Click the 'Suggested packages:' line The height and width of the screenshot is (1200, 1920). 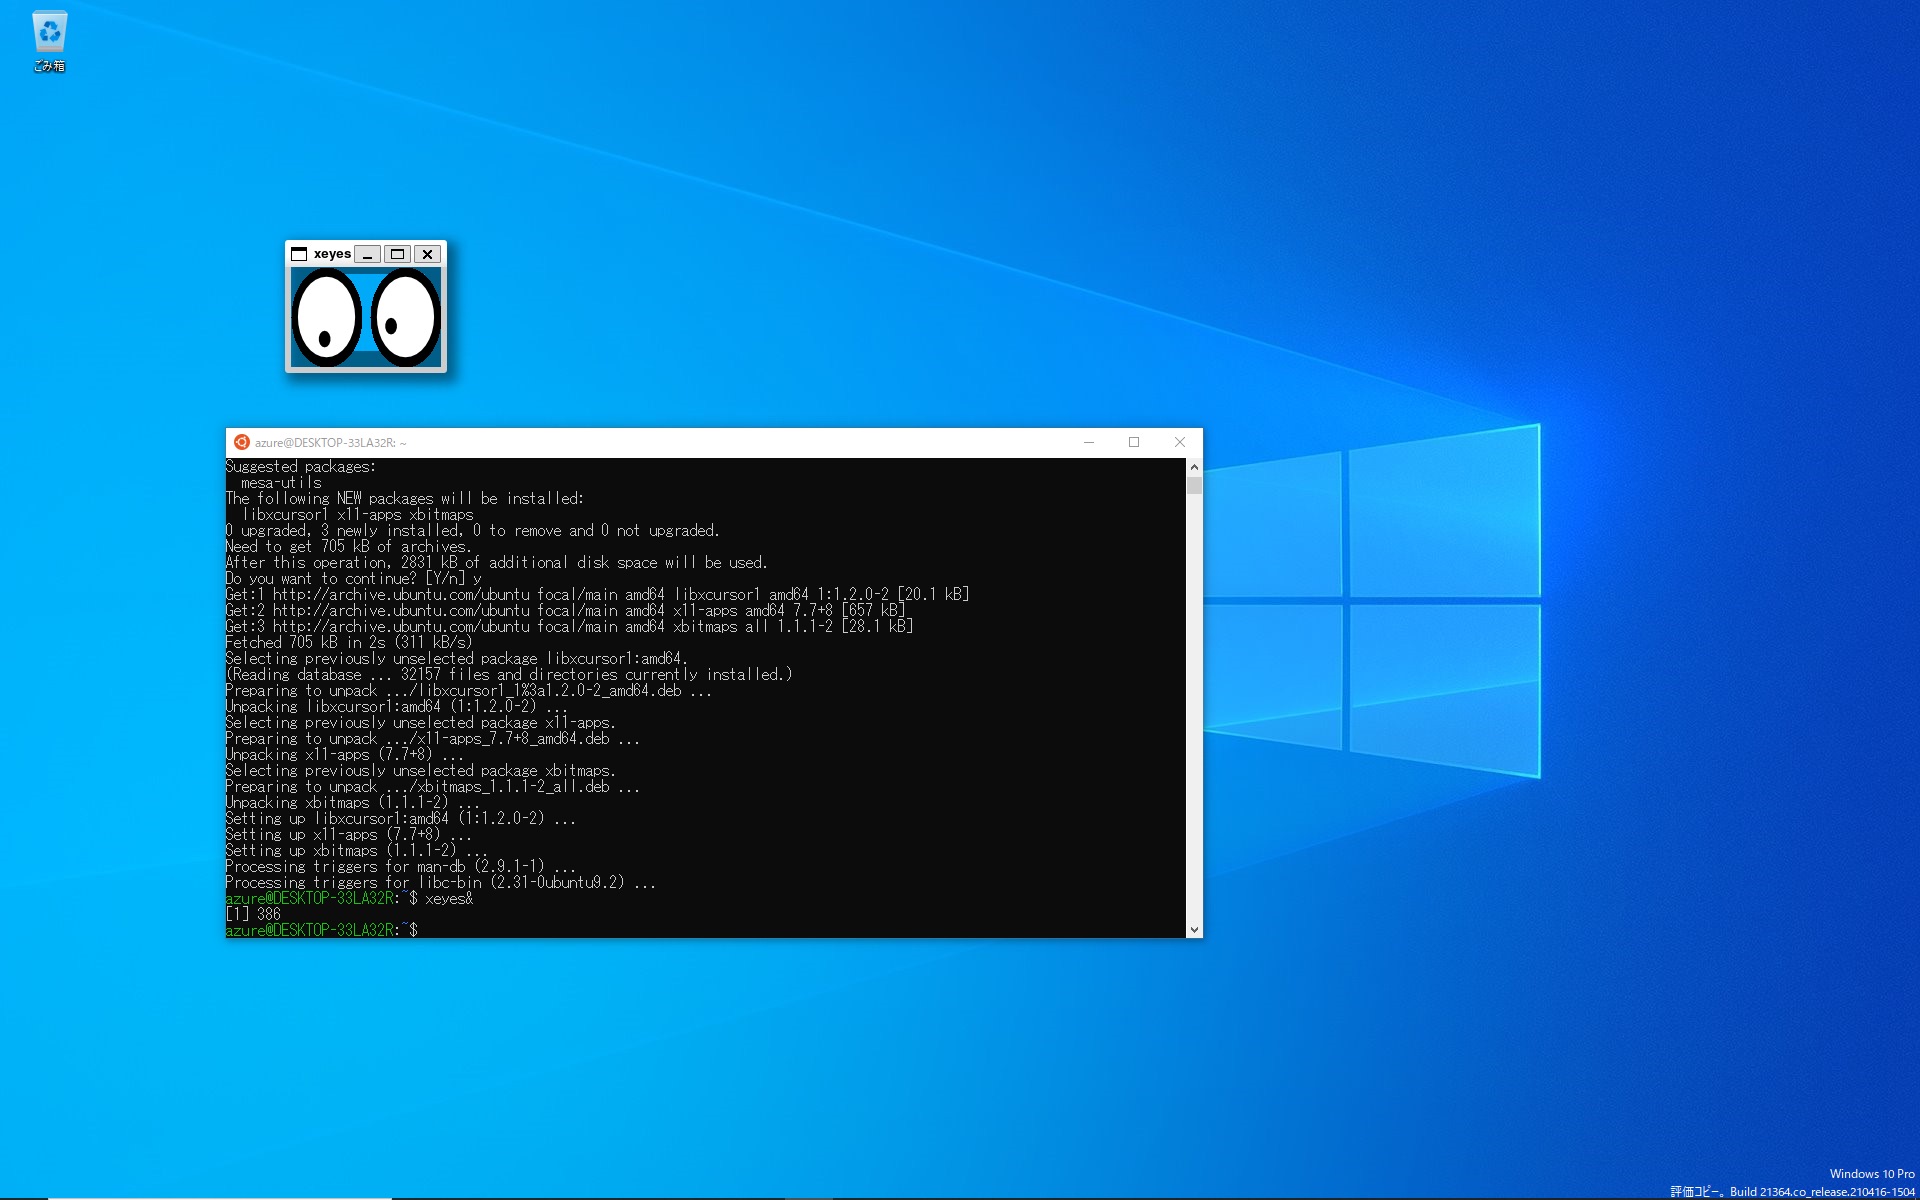coord(301,467)
